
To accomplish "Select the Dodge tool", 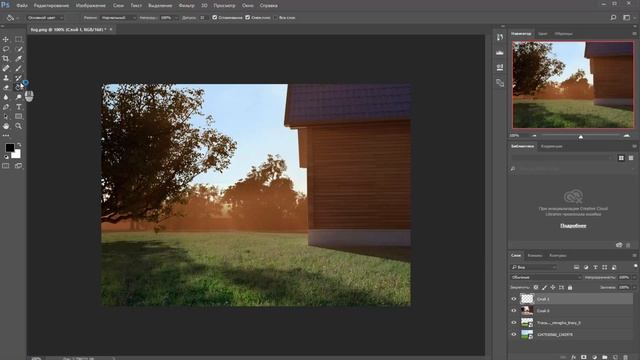I will point(18,97).
